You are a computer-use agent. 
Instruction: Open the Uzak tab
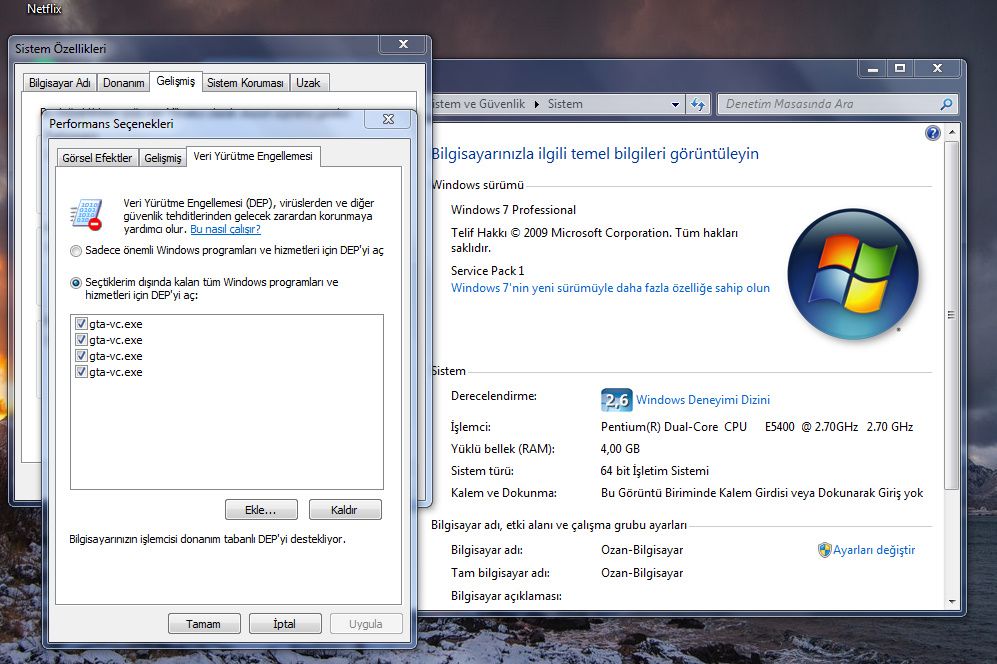tap(308, 83)
